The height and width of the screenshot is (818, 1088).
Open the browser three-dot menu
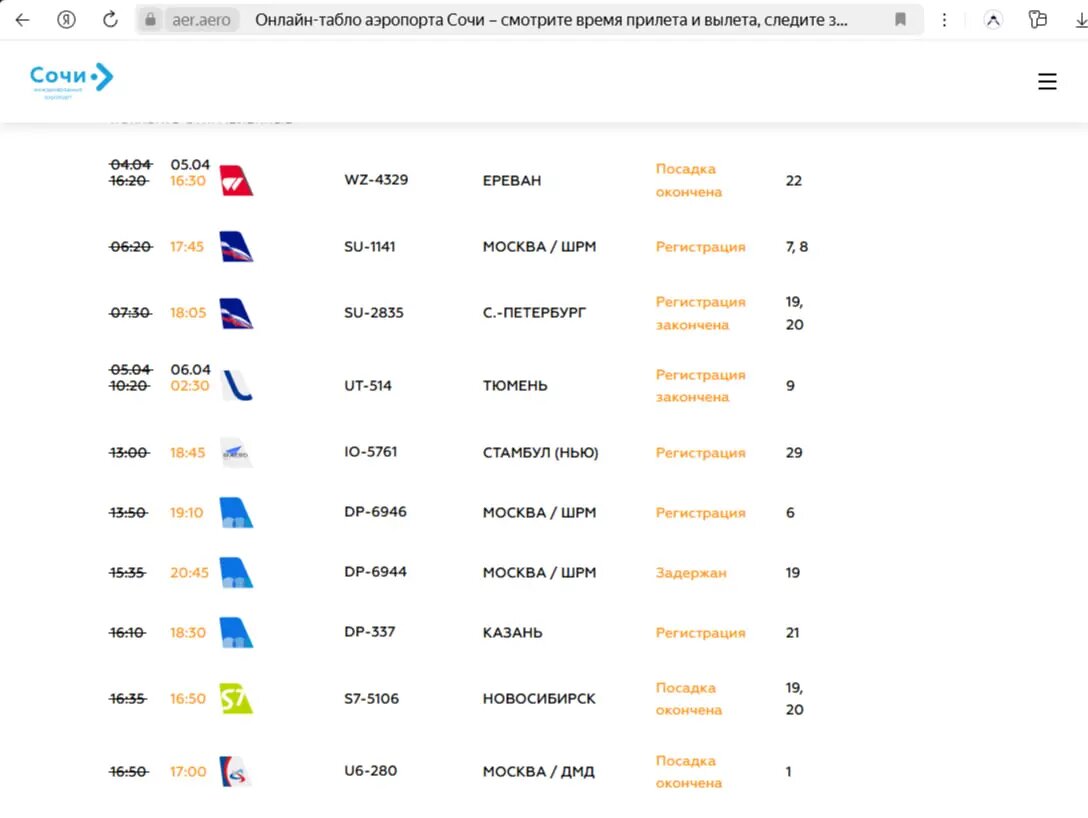(944, 20)
